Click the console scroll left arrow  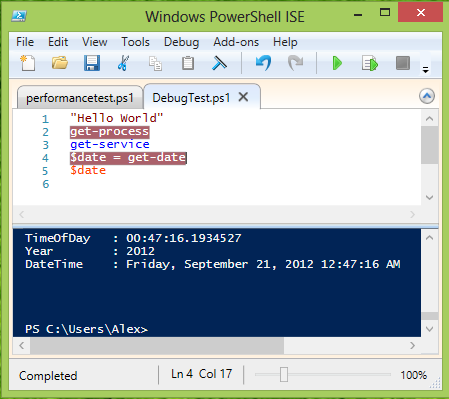[x=22, y=345]
